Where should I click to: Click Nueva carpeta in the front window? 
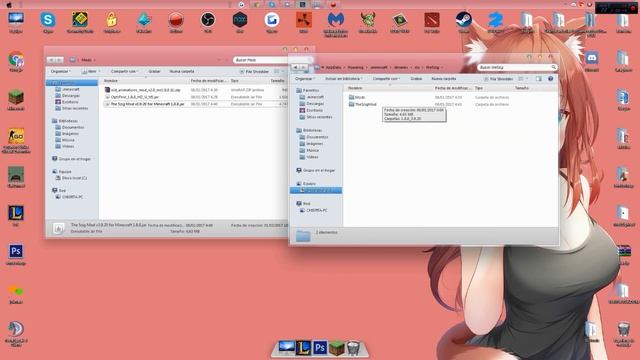444,78
